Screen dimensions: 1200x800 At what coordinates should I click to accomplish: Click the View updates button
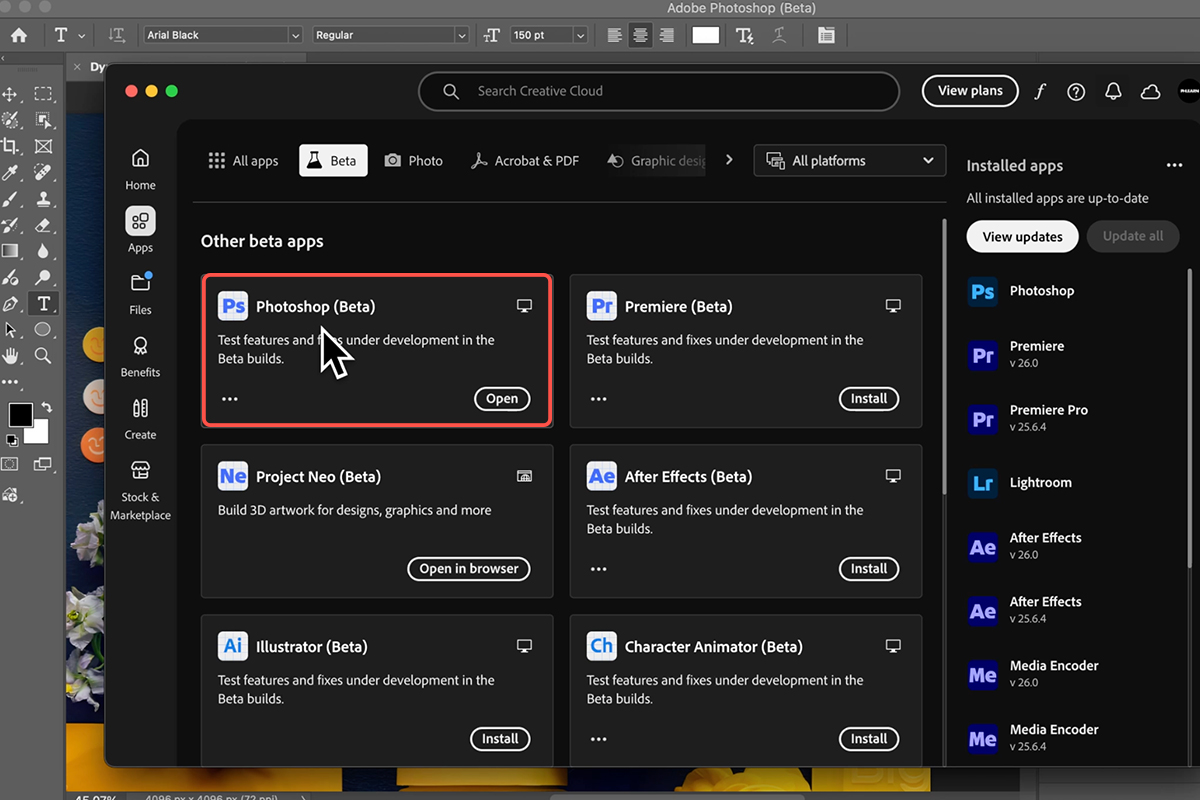click(1021, 237)
